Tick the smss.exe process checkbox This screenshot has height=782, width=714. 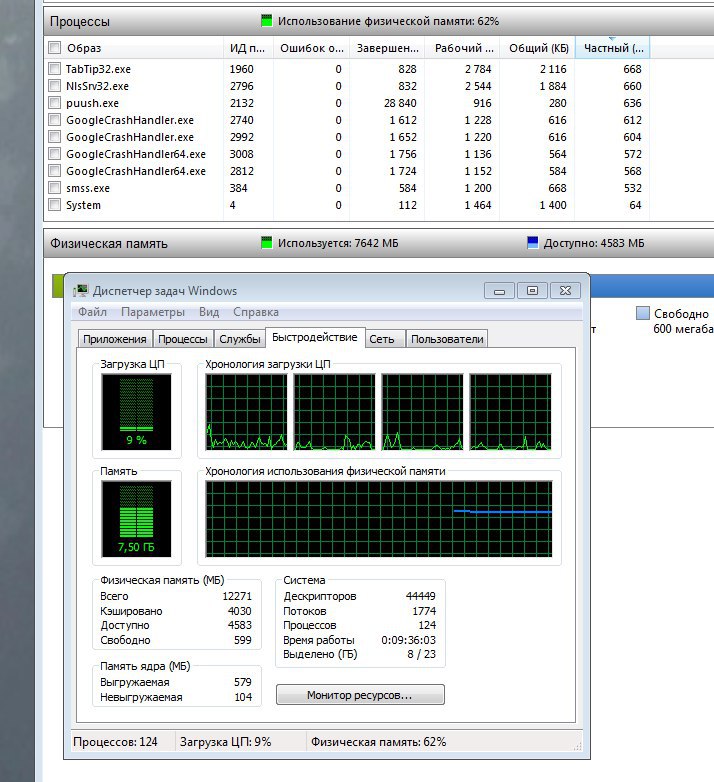click(x=54, y=188)
